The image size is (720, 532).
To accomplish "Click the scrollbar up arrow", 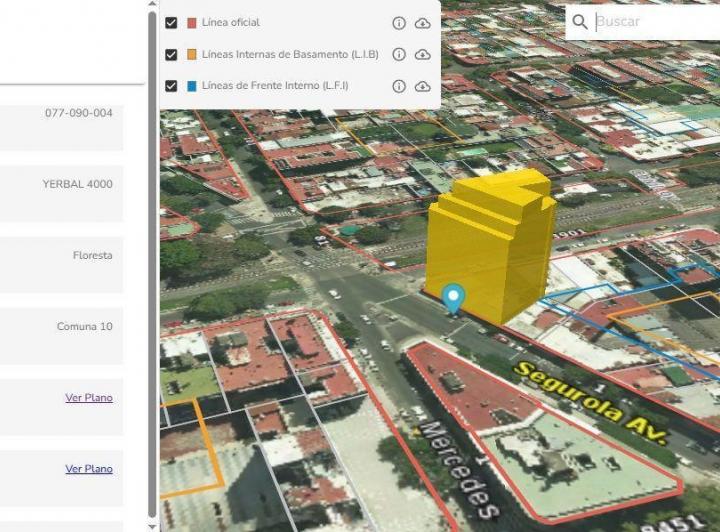I will [x=152, y=4].
